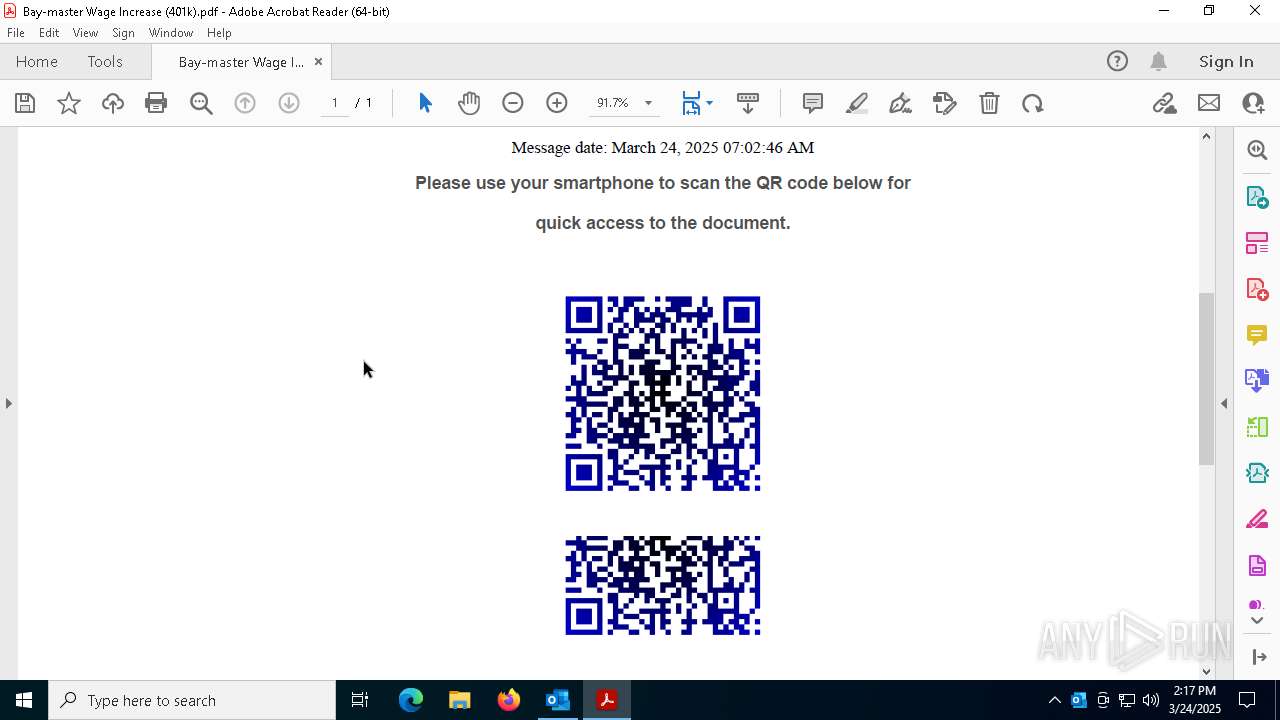This screenshot has width=1280, height=720.
Task: Open the File menu
Action: click(16, 33)
